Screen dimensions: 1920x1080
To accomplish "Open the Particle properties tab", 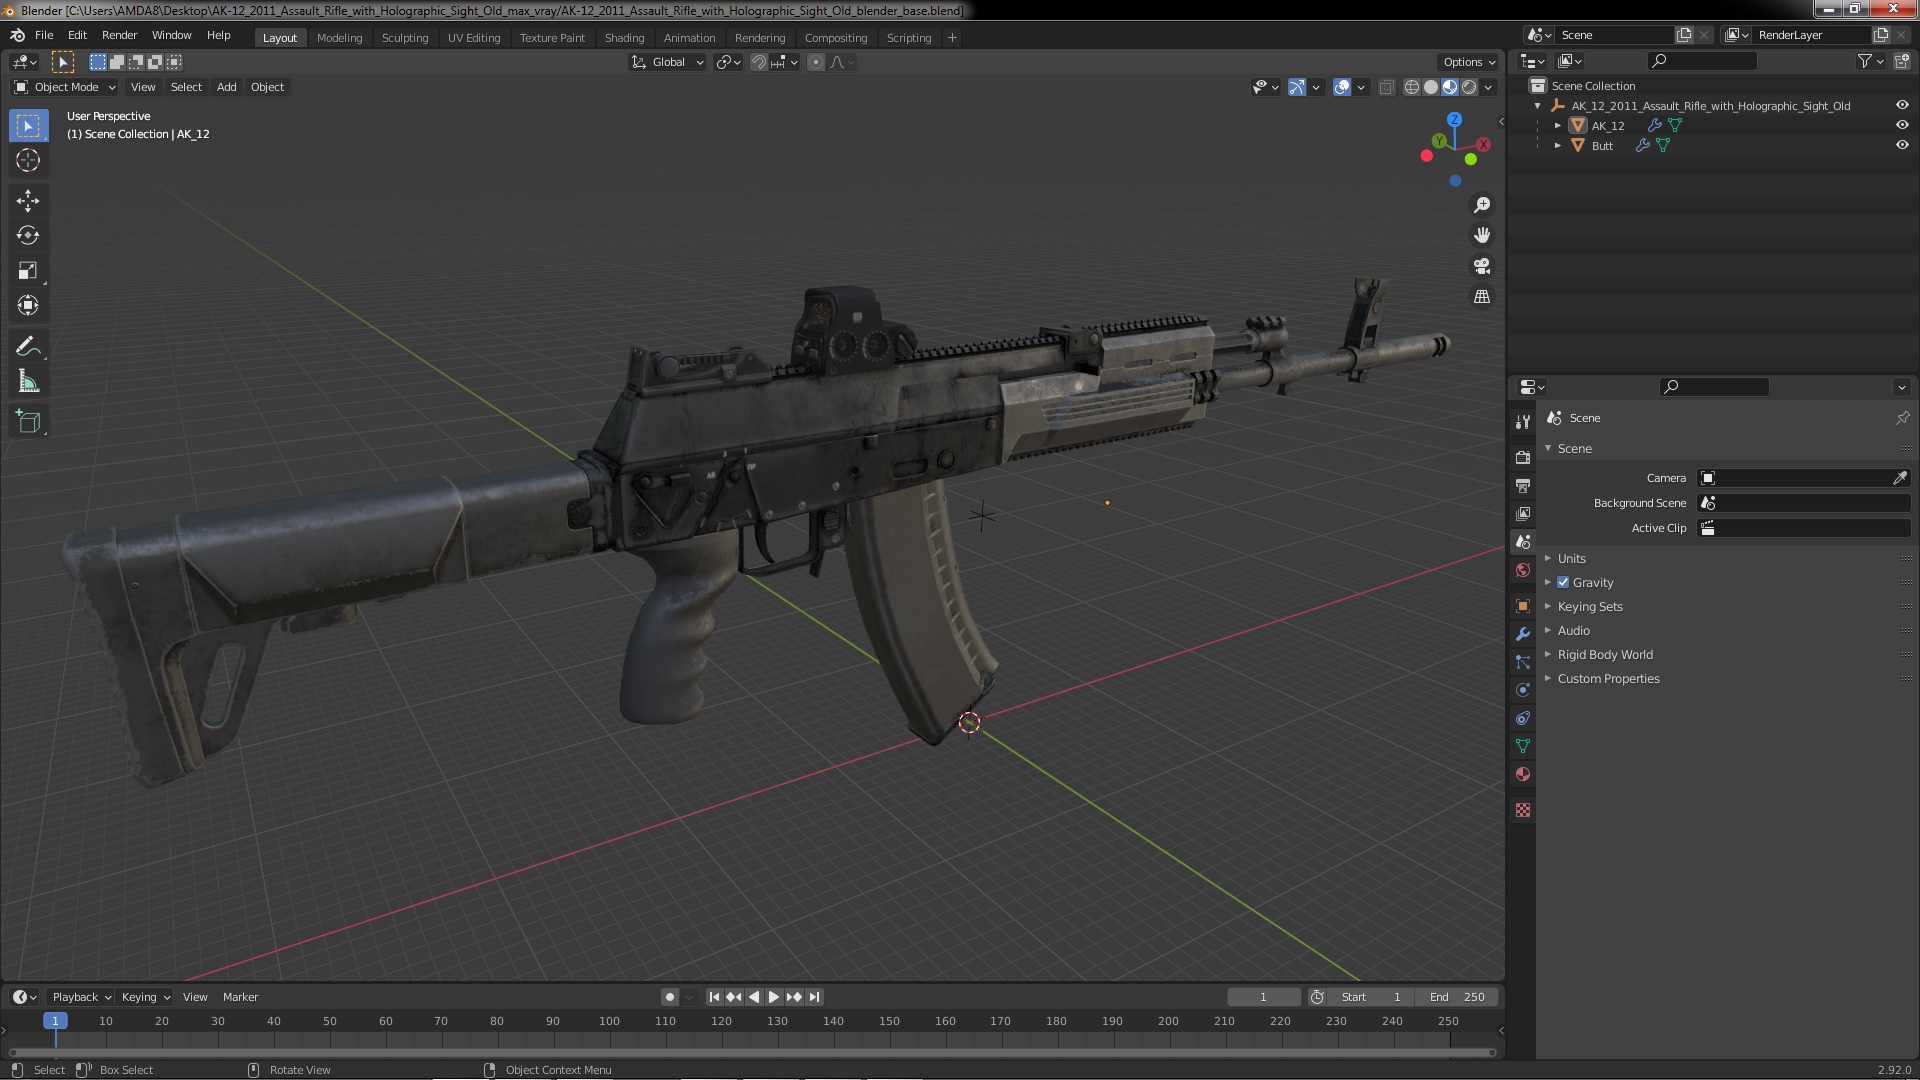I will [x=1522, y=662].
